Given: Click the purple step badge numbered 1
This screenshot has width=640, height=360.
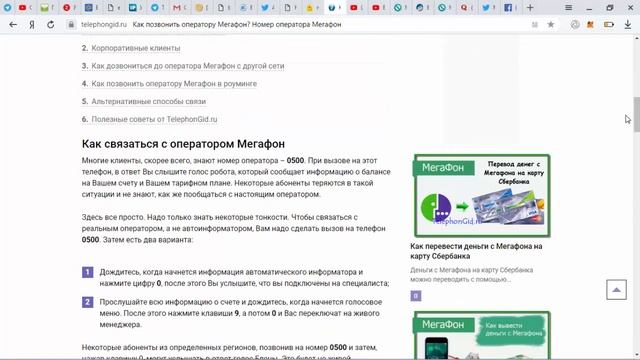Looking at the screenshot, I should (87, 272).
